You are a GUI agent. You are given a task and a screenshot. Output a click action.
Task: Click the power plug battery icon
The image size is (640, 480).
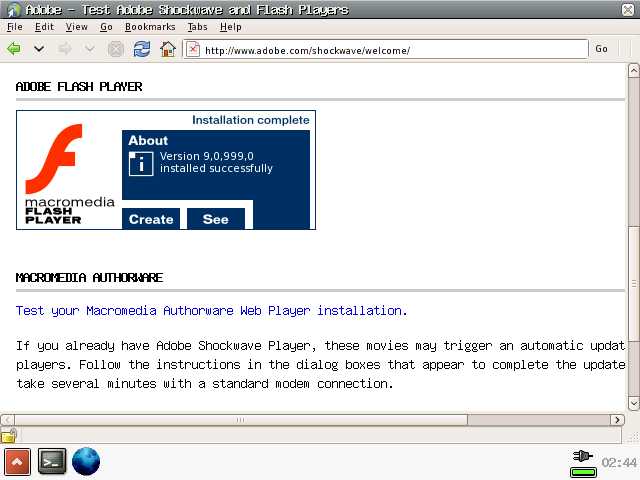tap(583, 464)
